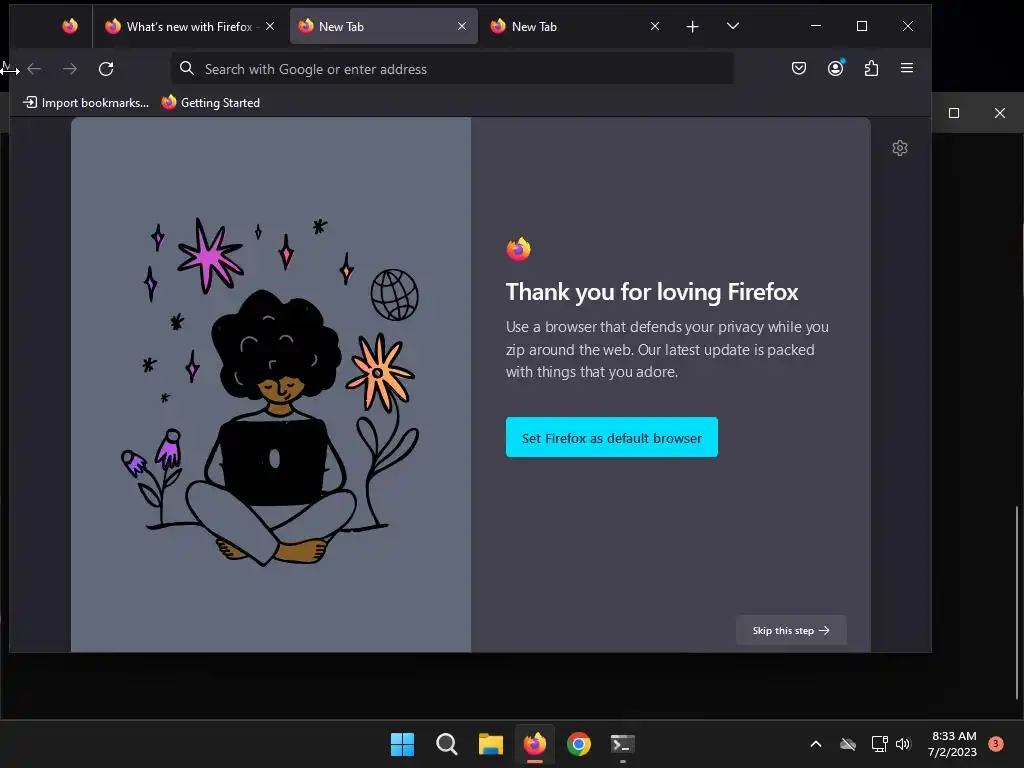
Task: Click the Thank you for loving Firefox heading
Action: click(652, 292)
